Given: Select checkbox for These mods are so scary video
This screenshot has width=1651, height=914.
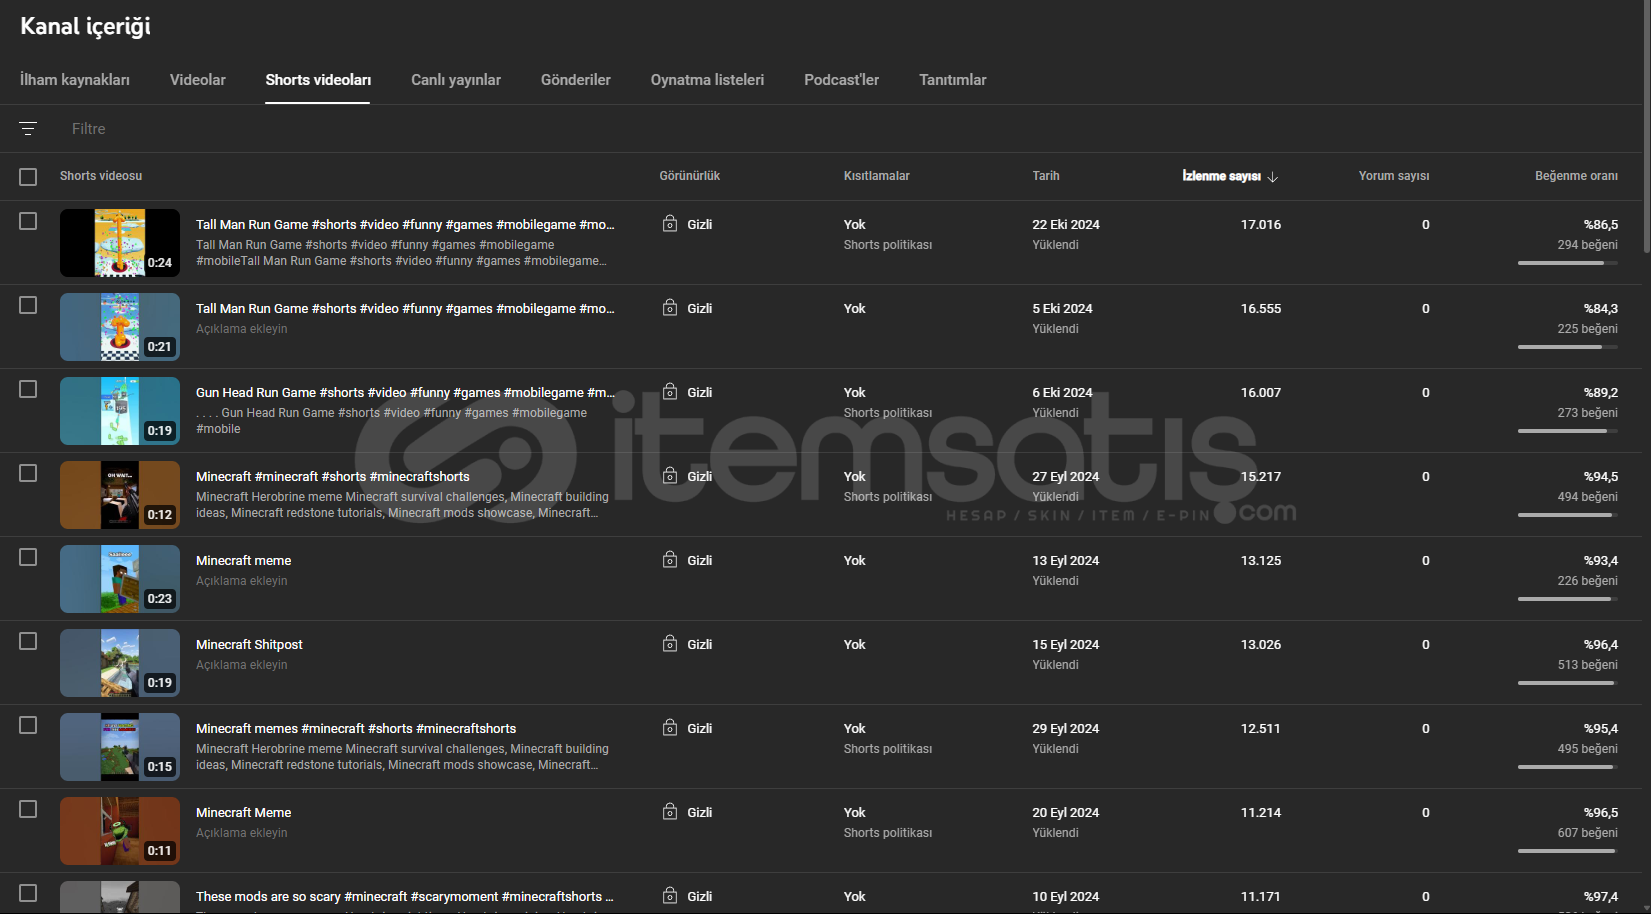Looking at the screenshot, I should point(28,893).
